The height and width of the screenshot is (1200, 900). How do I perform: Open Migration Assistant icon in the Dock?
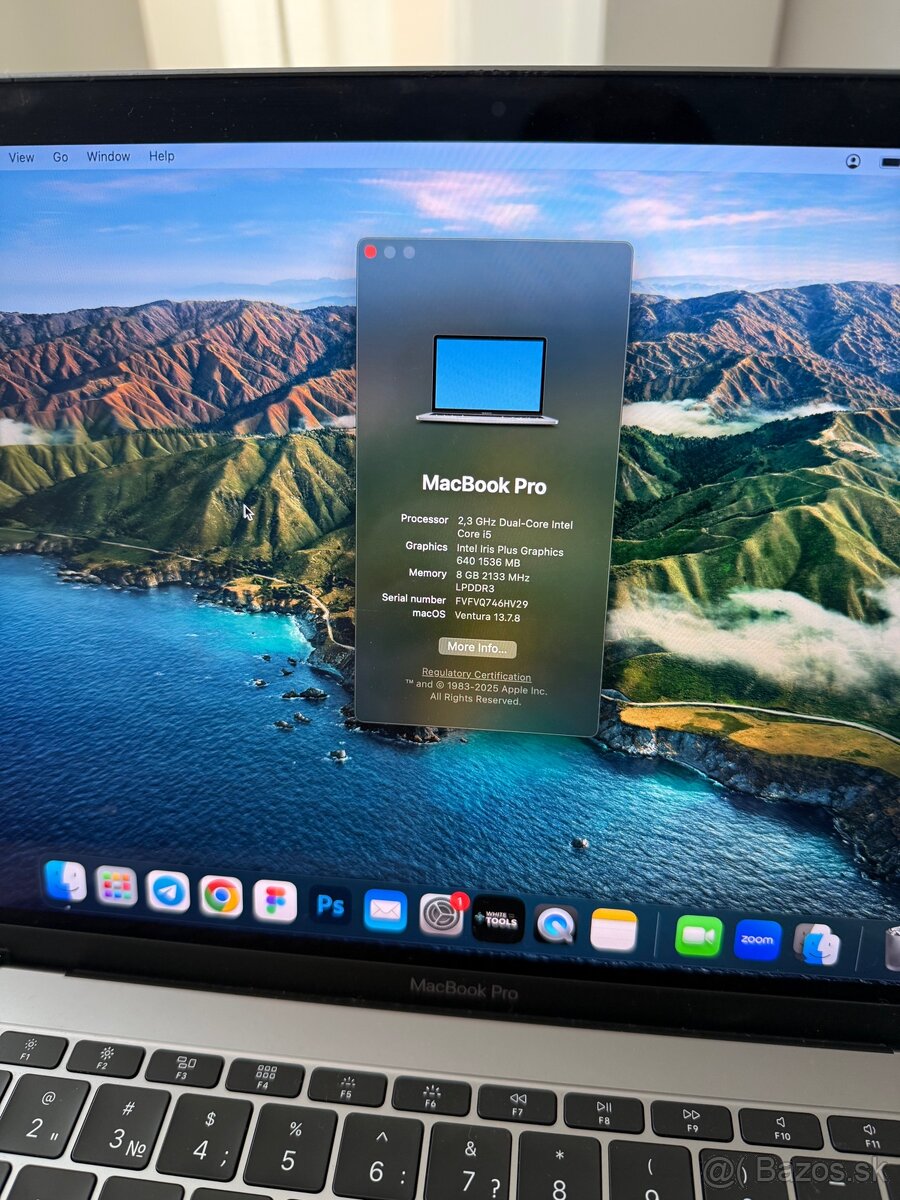[817, 945]
